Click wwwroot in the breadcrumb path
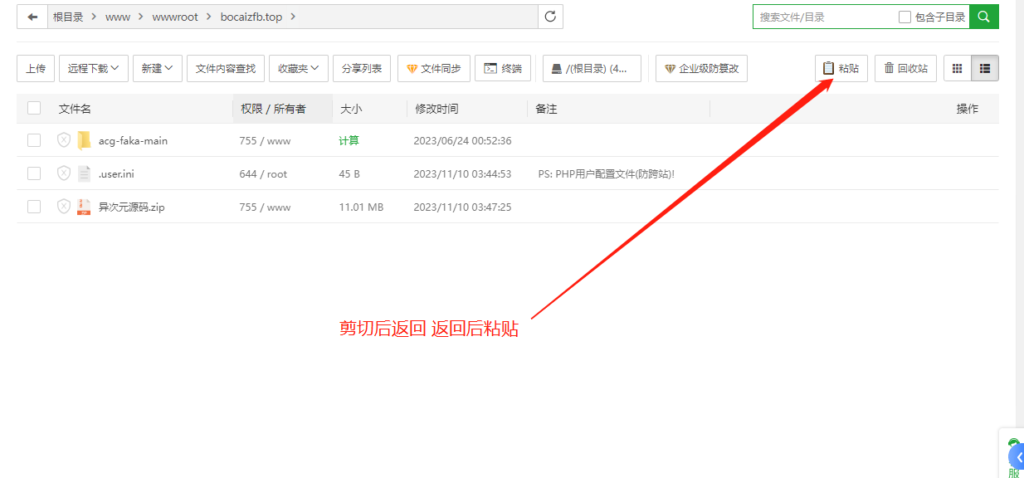Image resolution: width=1024 pixels, height=478 pixels. [x=175, y=17]
